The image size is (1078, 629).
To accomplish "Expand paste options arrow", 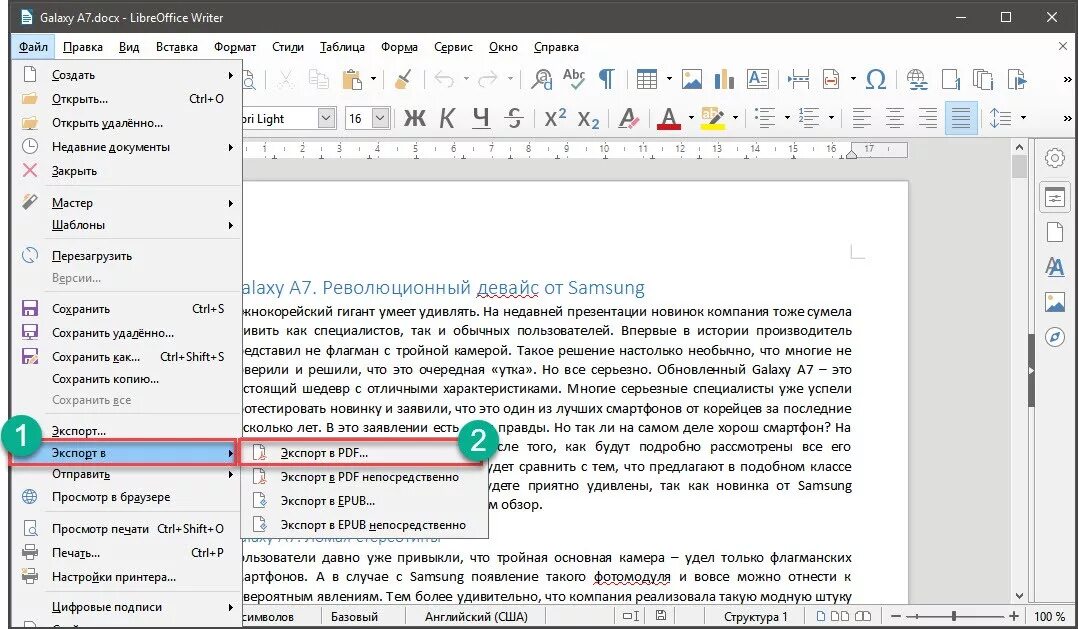I will pos(373,79).
